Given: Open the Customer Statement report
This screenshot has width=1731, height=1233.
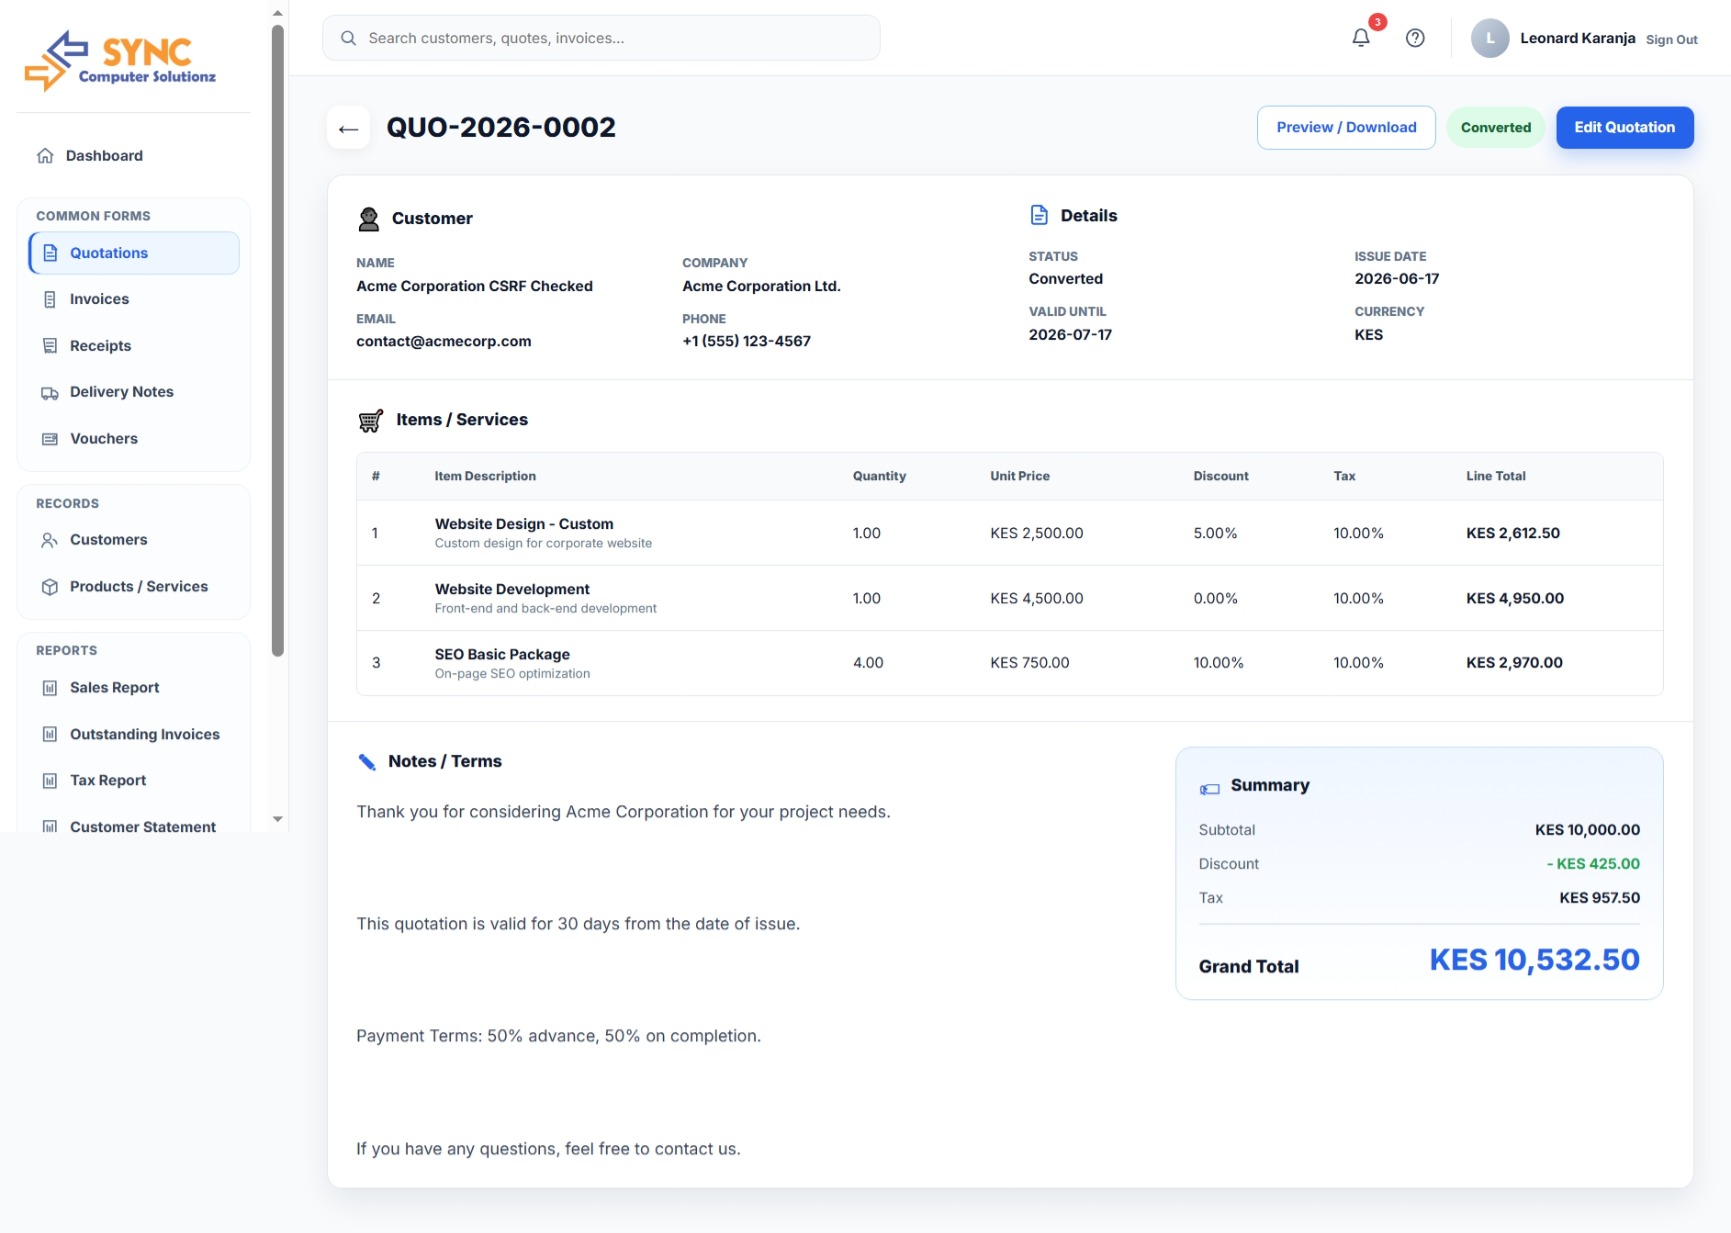Looking at the screenshot, I should click(x=133, y=826).
